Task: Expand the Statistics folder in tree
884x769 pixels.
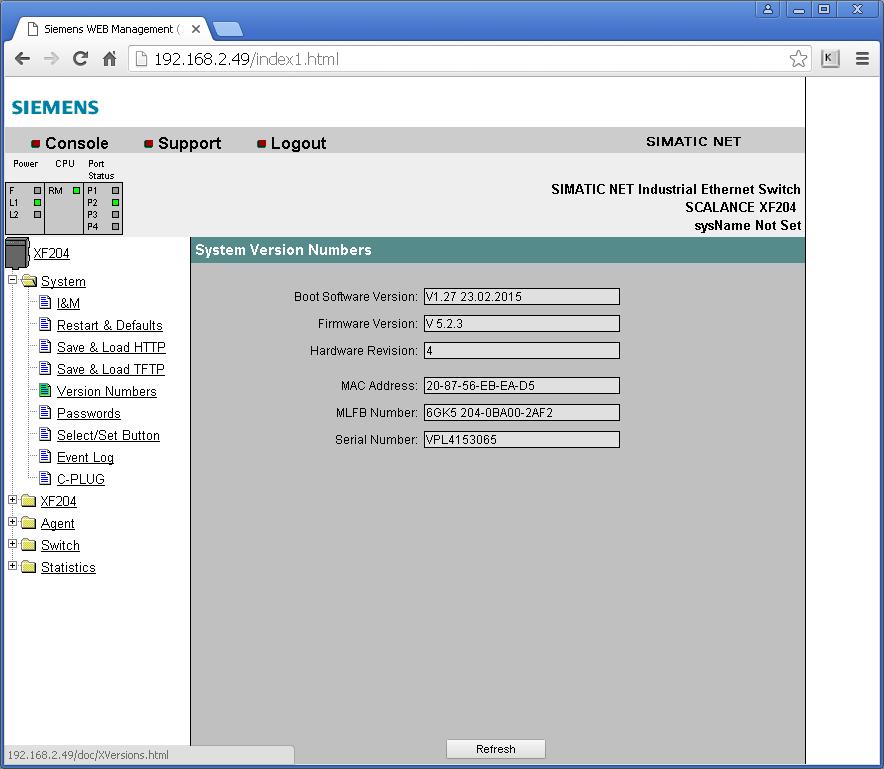Action: 13,567
